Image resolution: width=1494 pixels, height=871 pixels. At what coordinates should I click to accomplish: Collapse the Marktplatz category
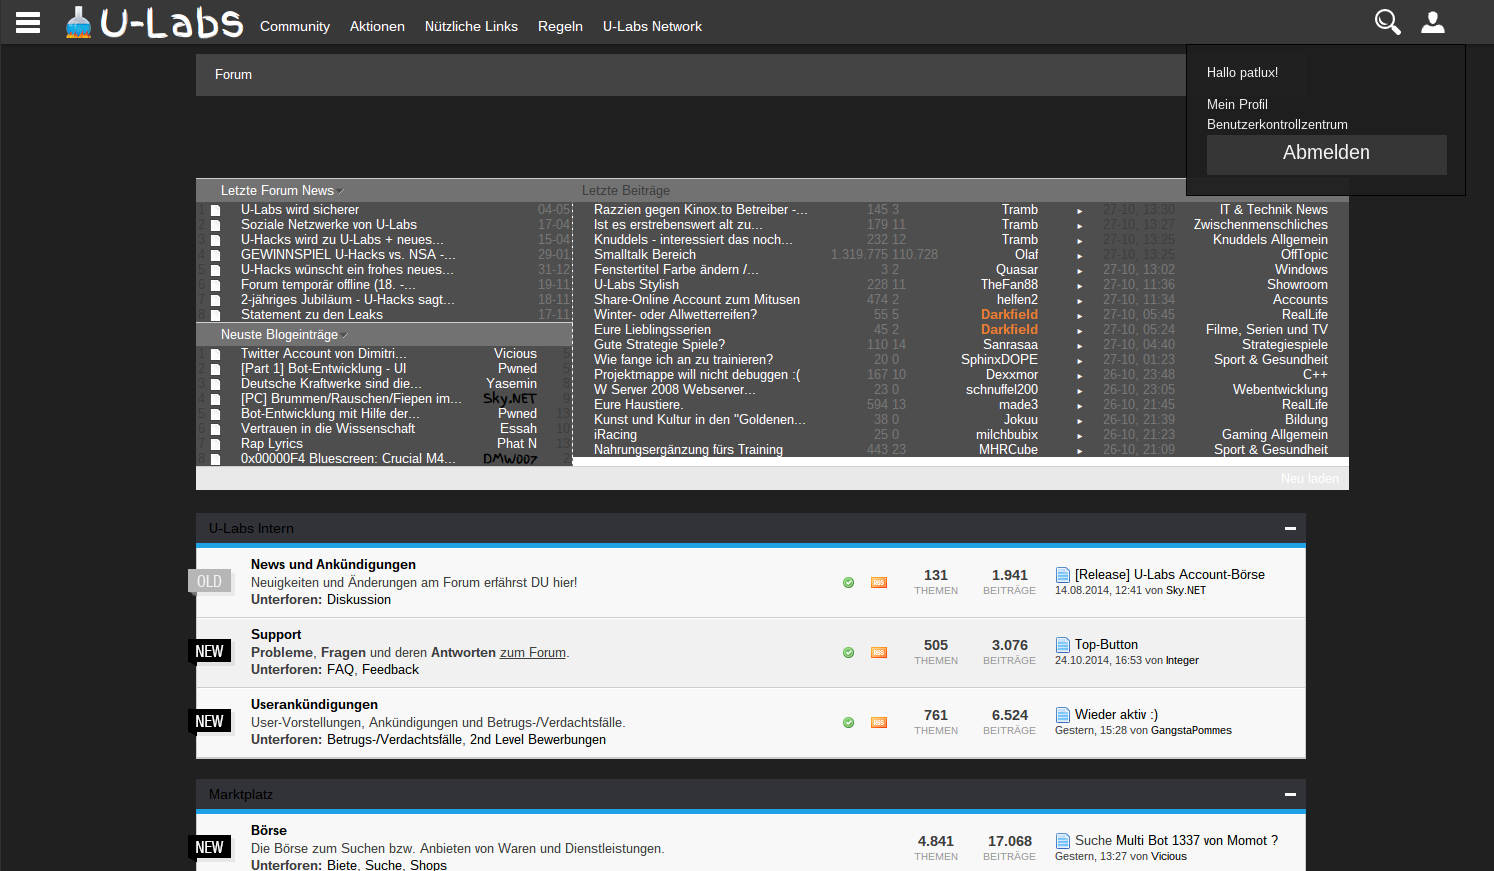[x=1290, y=794]
